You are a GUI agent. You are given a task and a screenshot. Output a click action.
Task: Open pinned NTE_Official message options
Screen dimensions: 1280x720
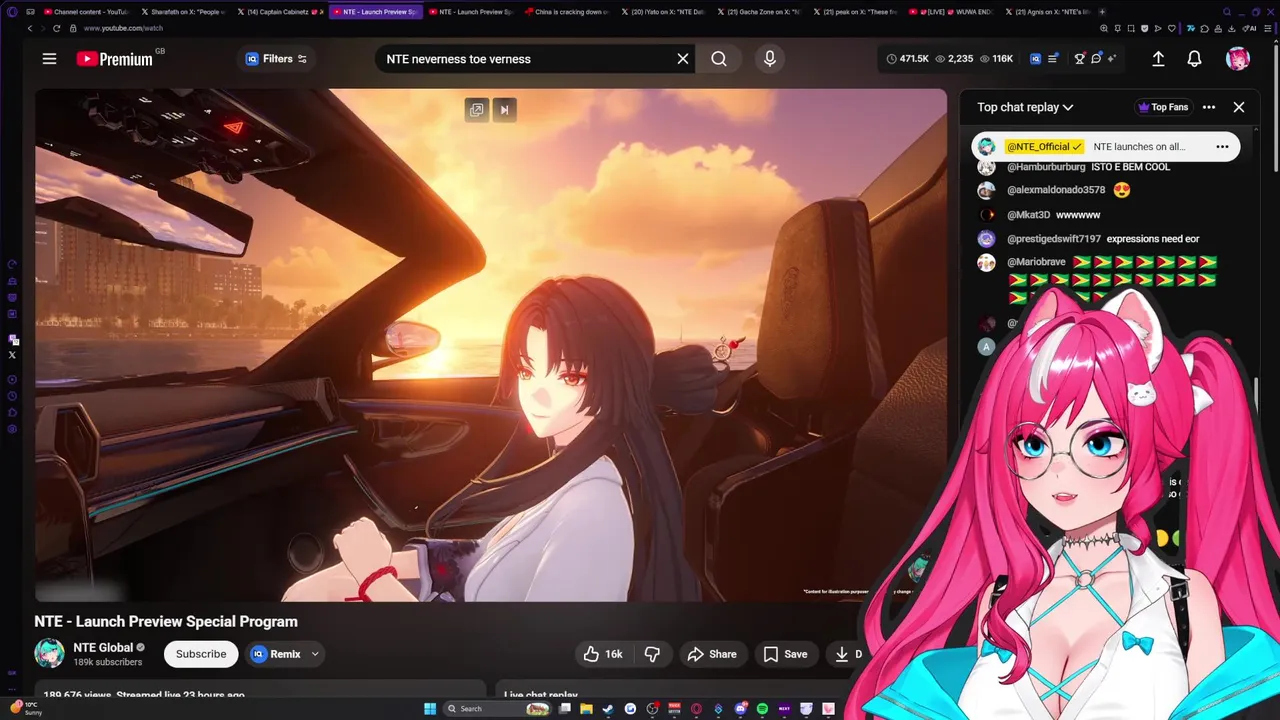tap(1222, 146)
